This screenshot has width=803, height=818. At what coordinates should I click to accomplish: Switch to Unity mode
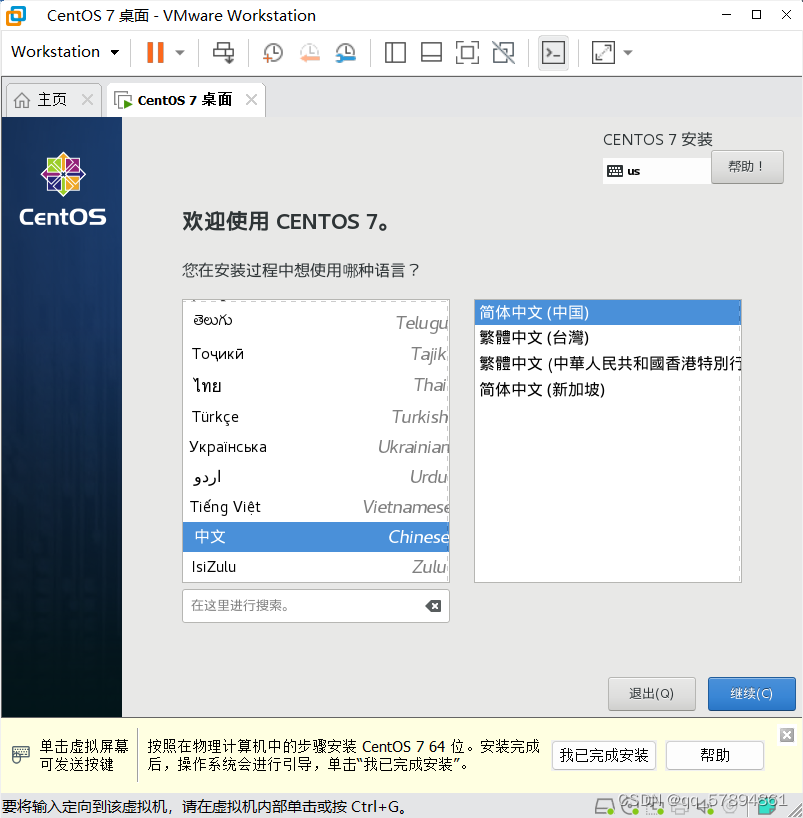504,52
